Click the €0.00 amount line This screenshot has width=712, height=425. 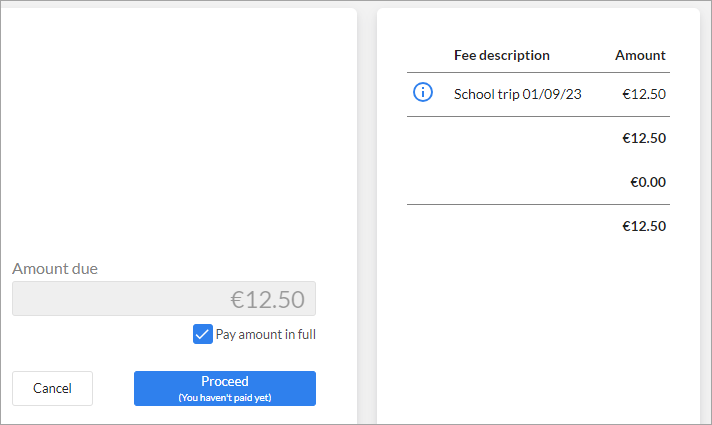coord(648,182)
